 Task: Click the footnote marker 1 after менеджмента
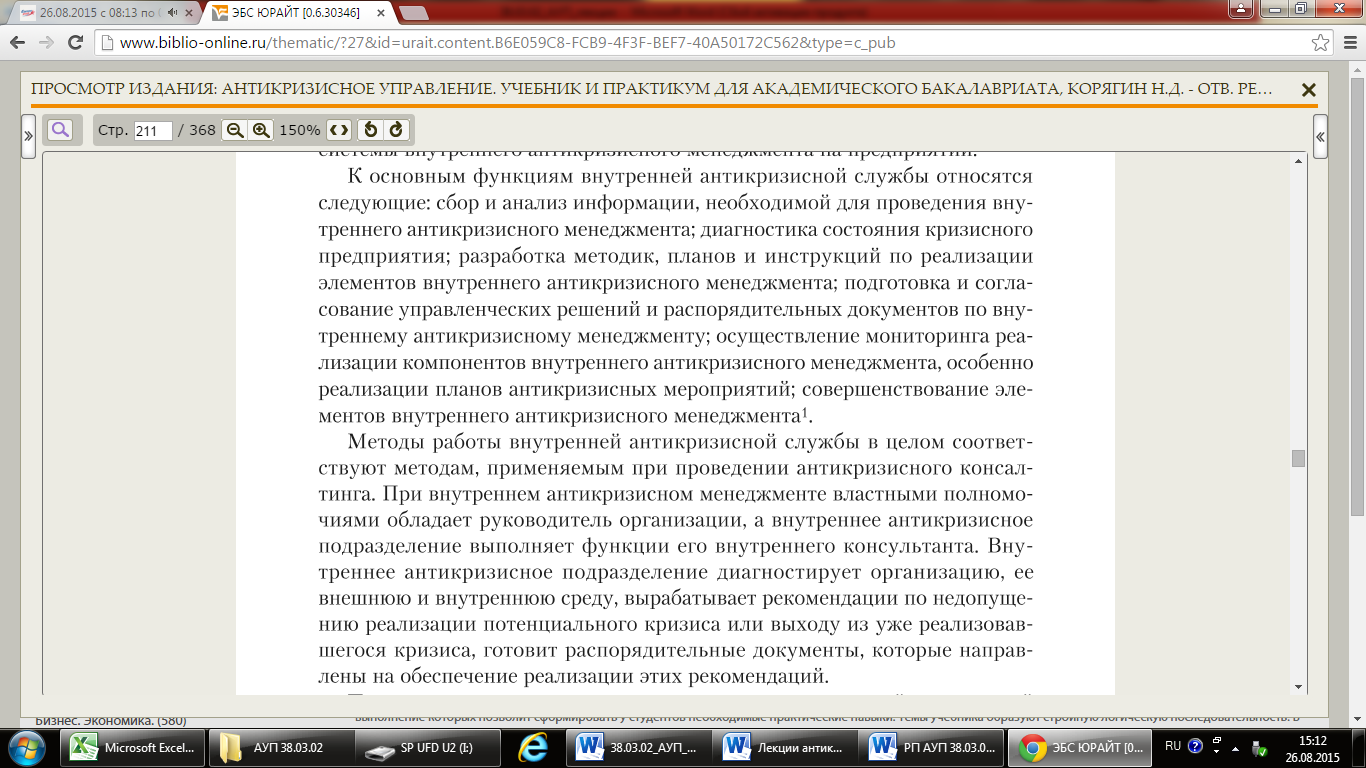(x=806, y=410)
